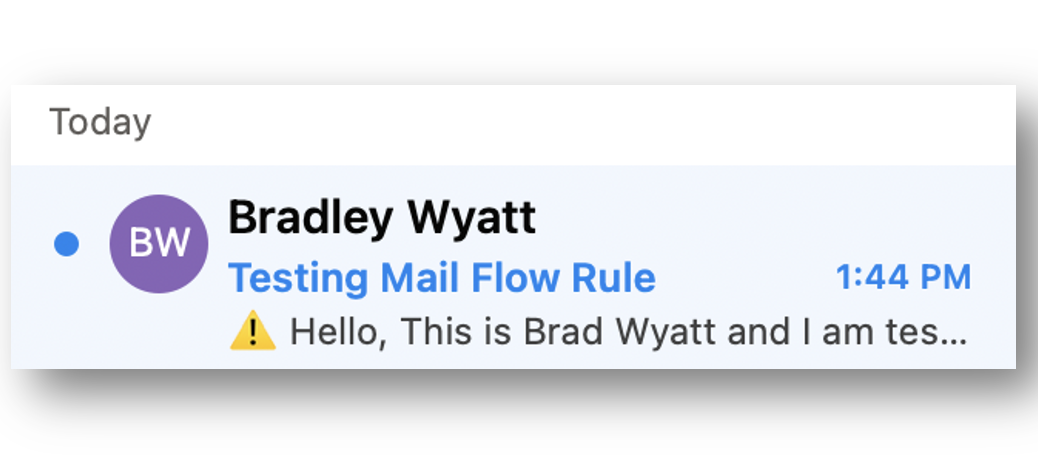Viewport: 1038px width, 456px height.
Task: Click the word Bradley in the sender name
Action: point(310,218)
